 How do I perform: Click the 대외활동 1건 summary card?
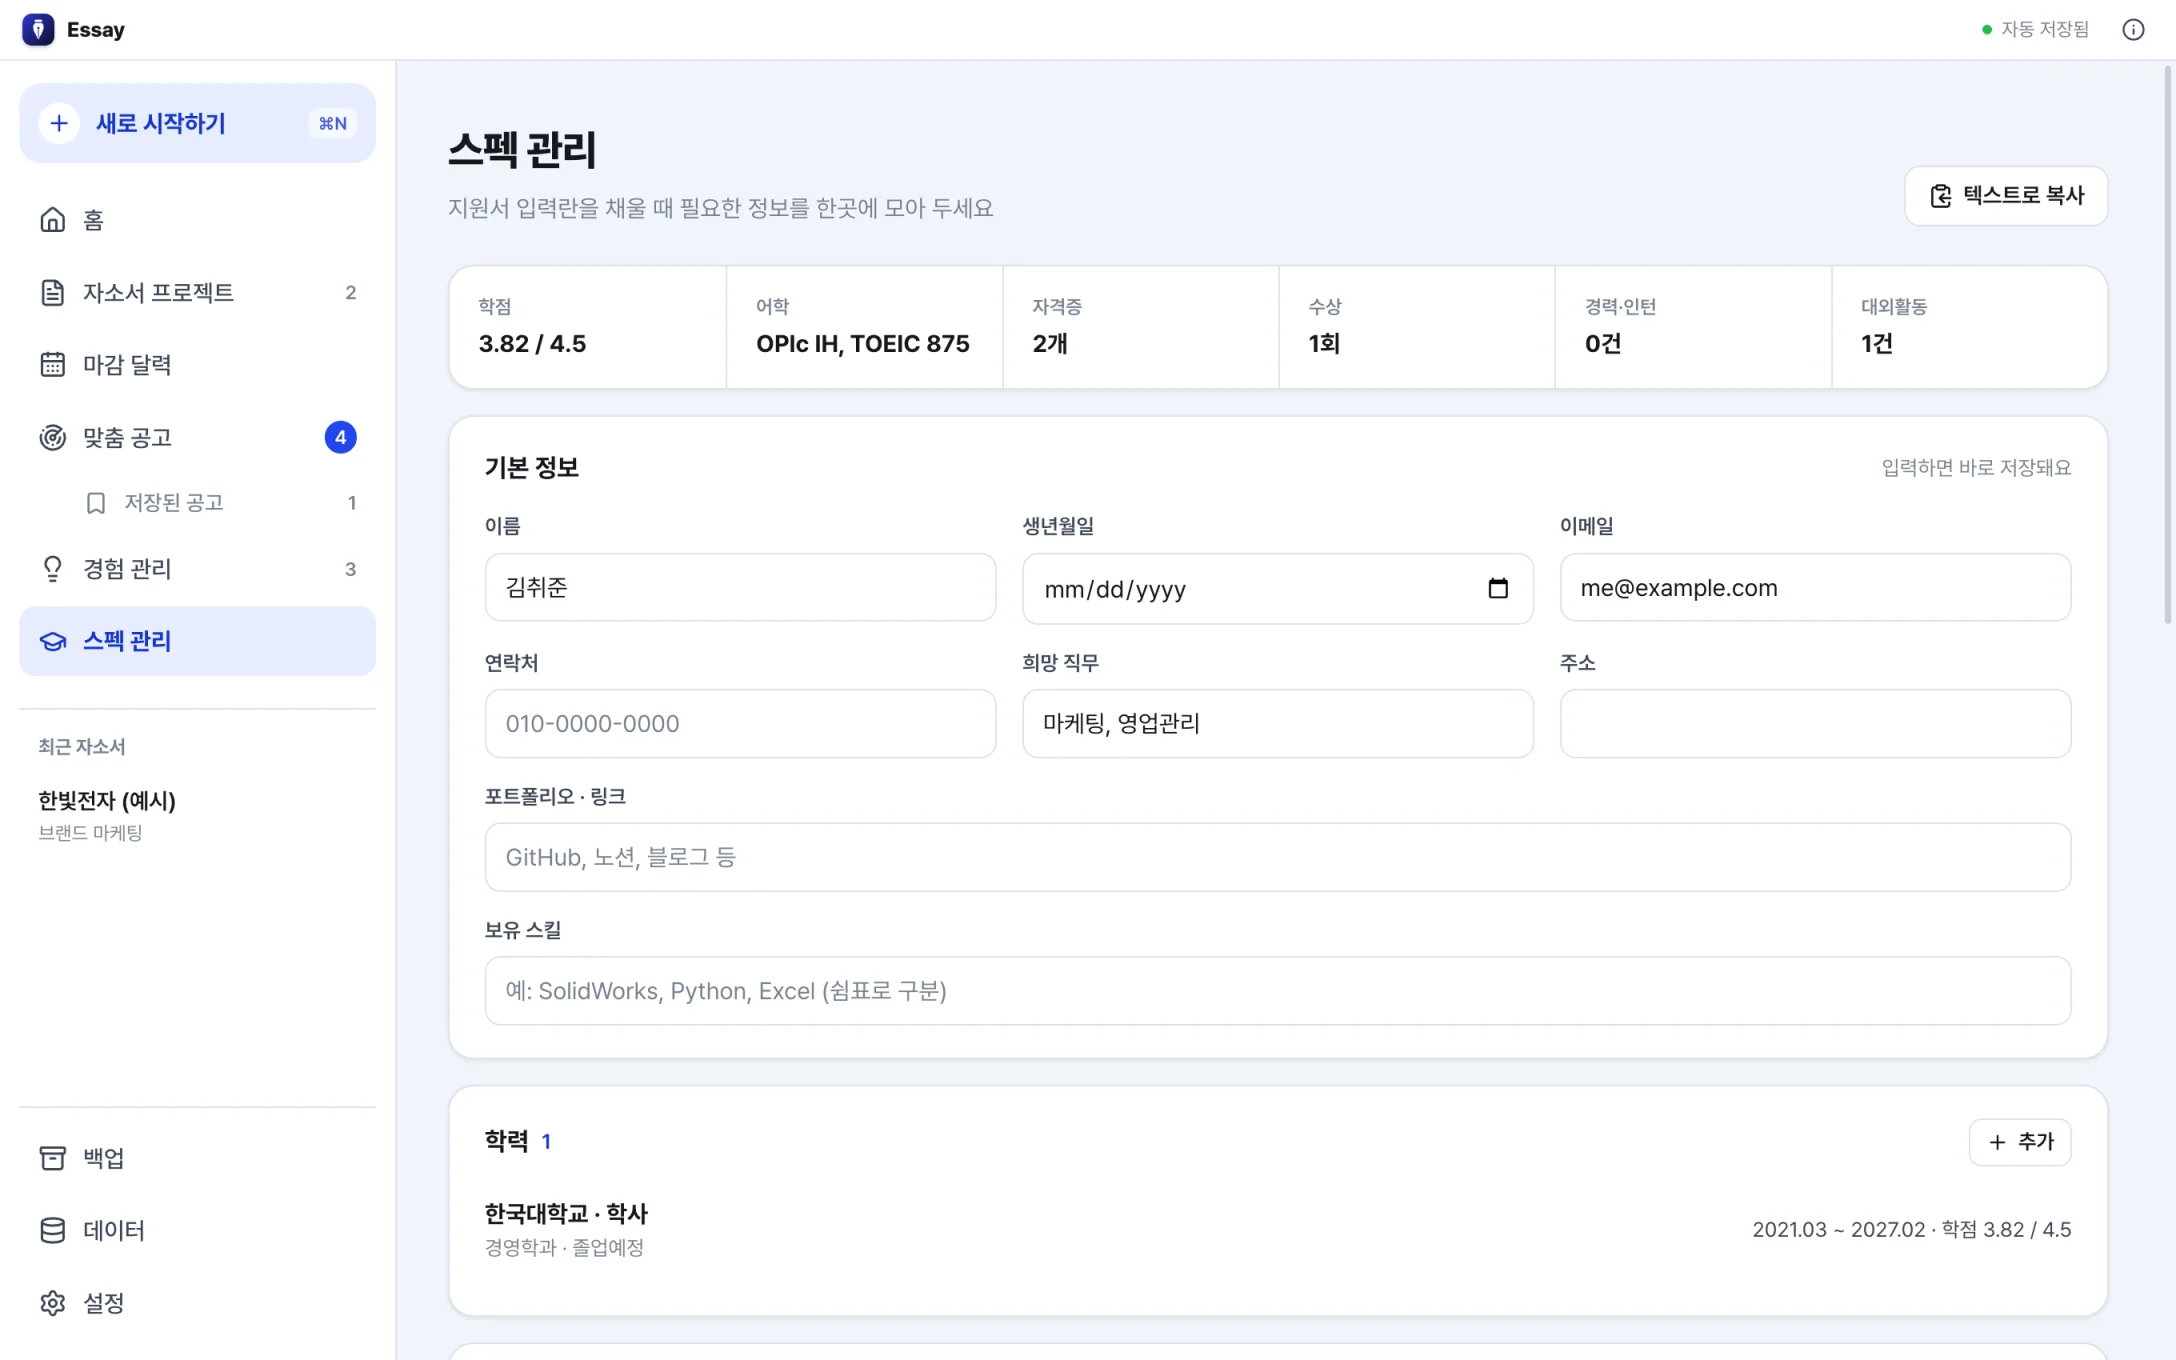point(1969,327)
